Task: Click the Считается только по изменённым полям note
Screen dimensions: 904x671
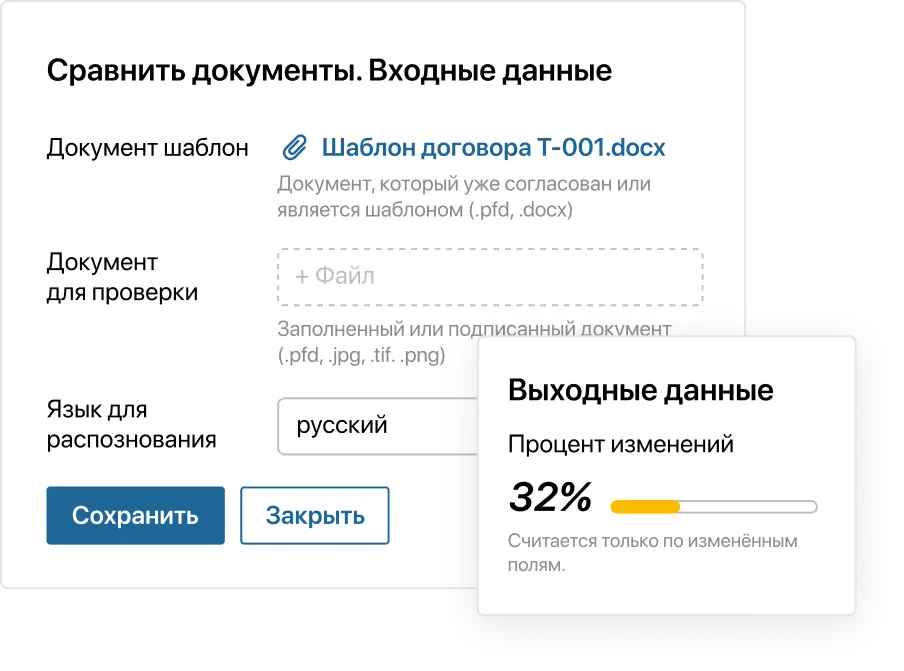Action: 652,553
